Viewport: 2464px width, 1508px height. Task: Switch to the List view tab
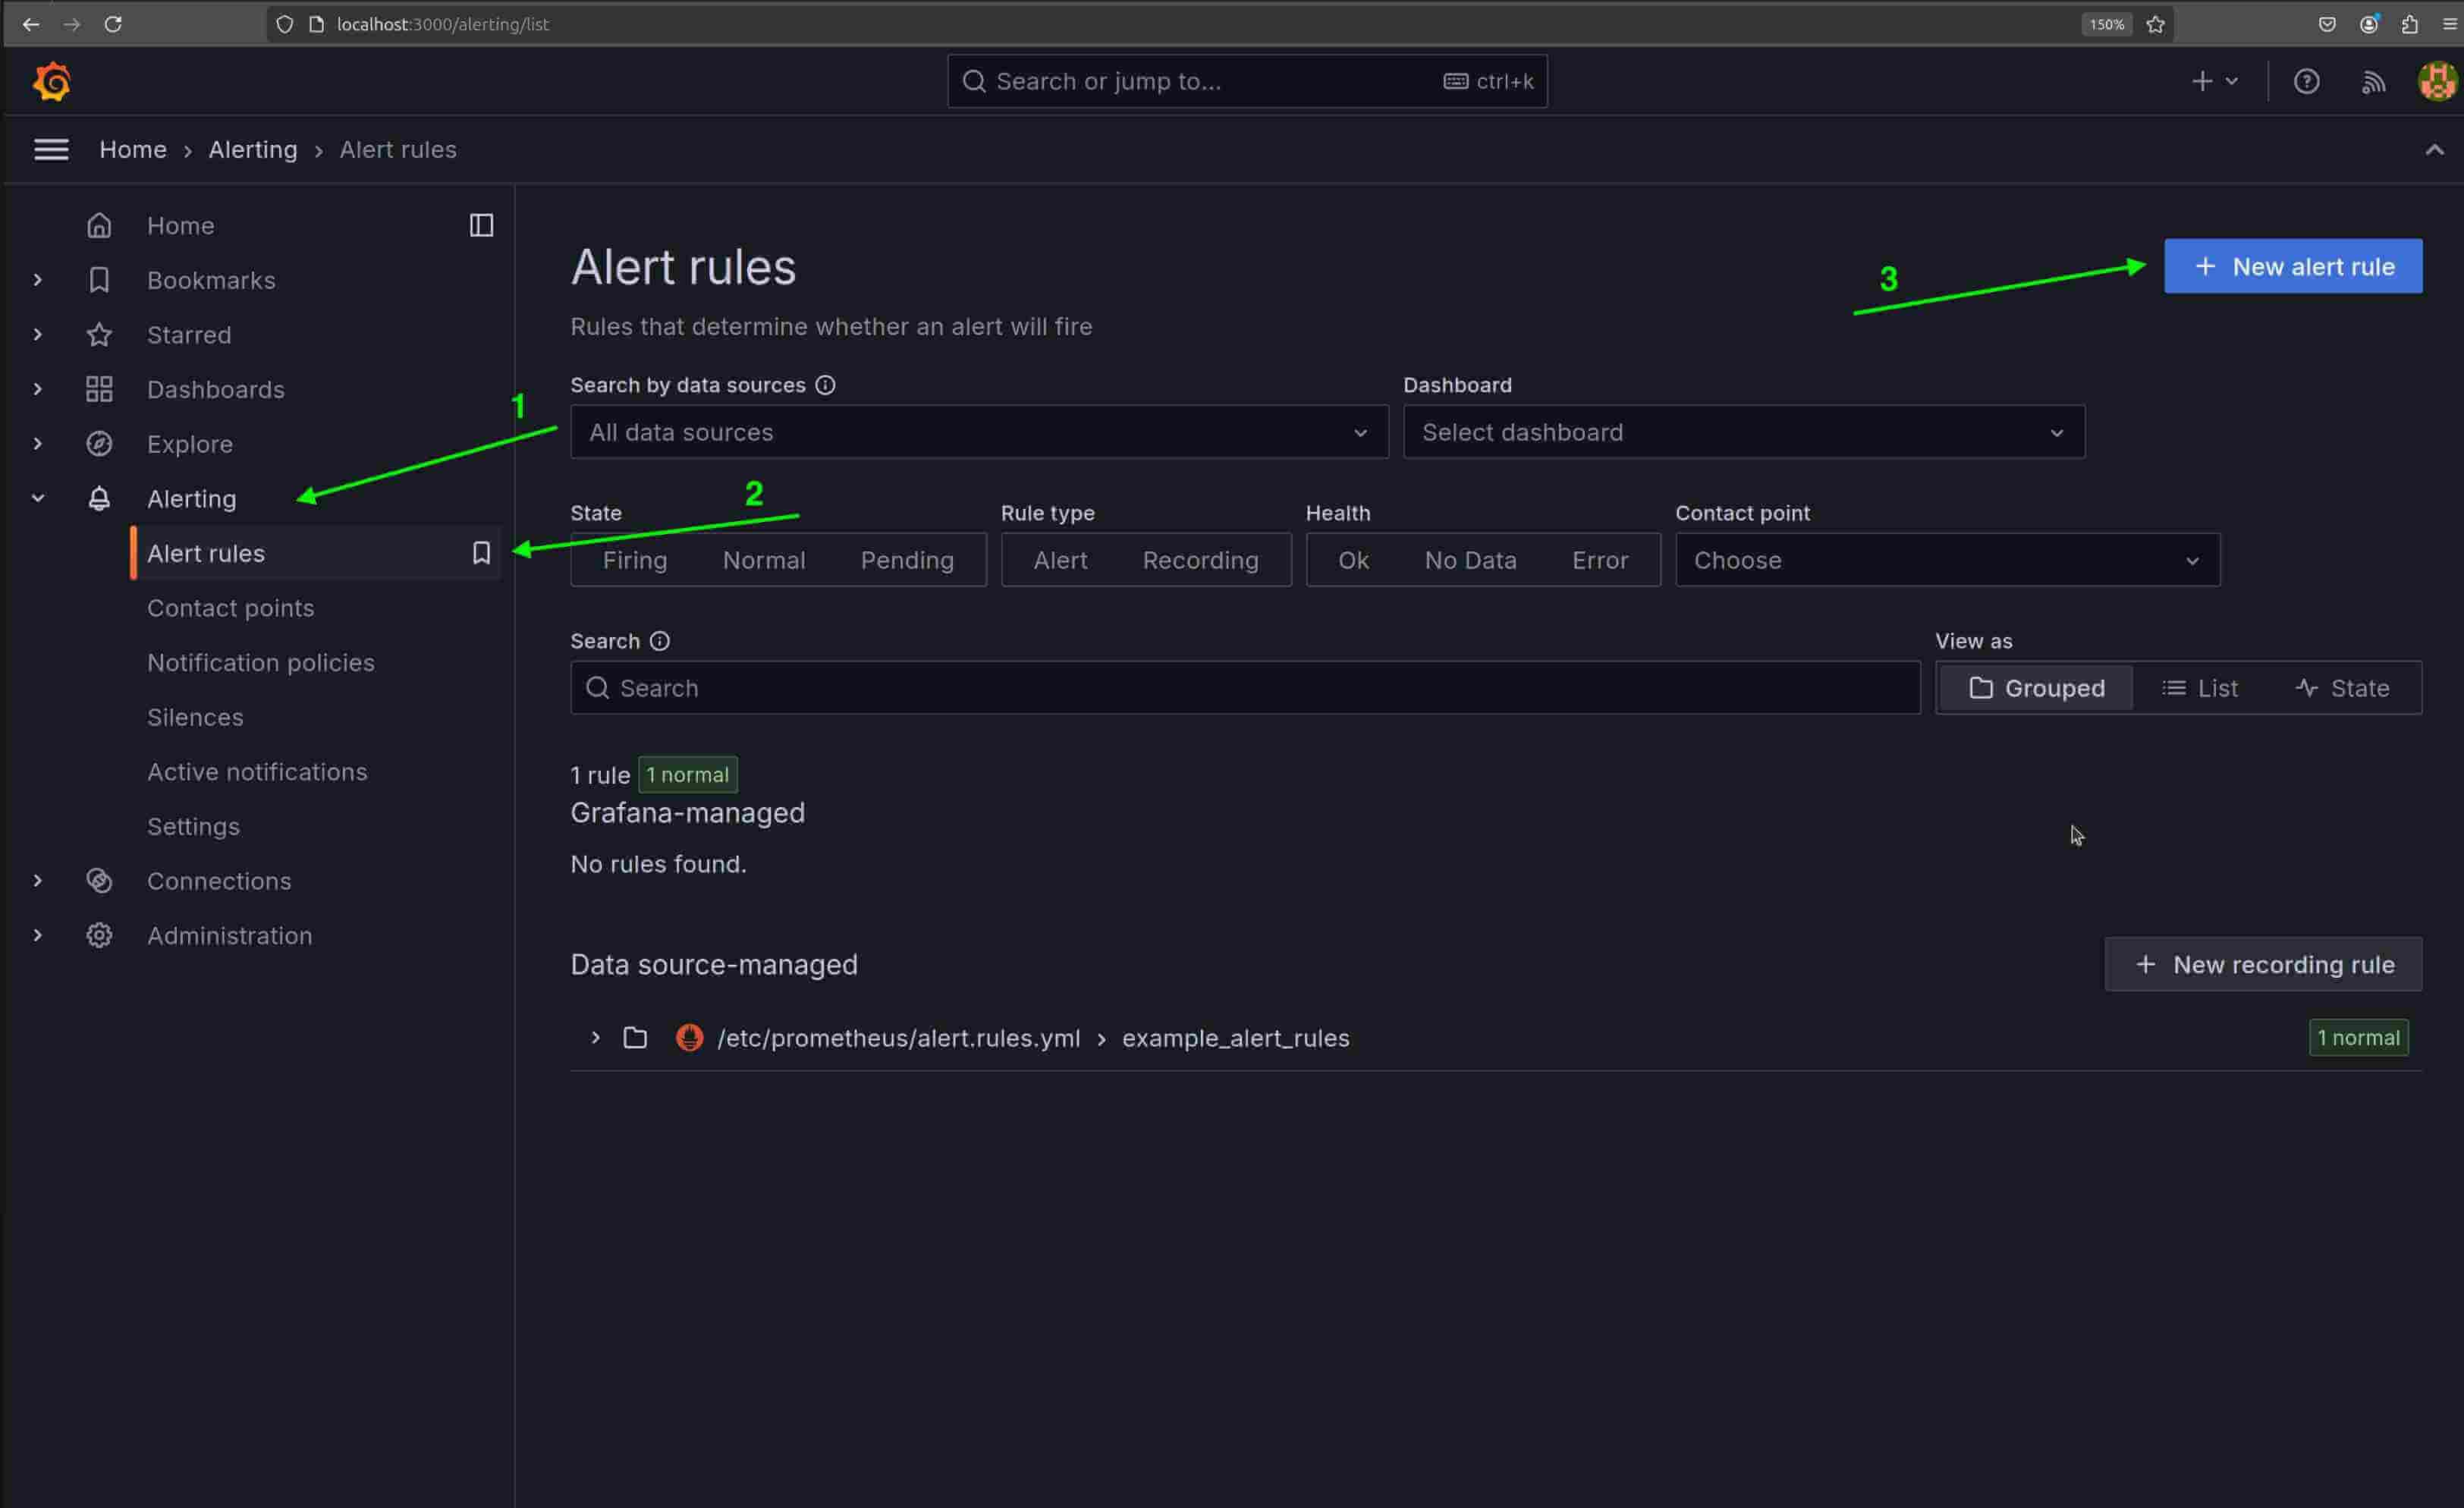[x=2201, y=688]
